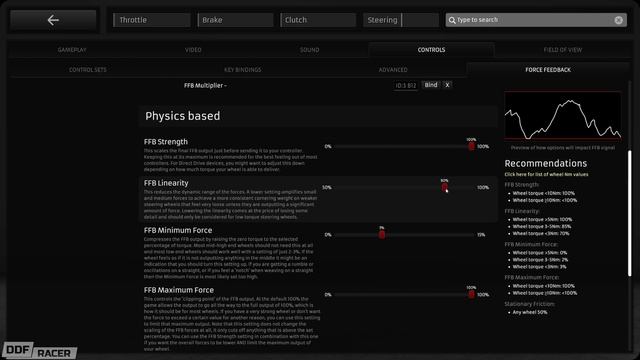
Task: Clear the search field with the X icon
Action: click(x=618, y=20)
